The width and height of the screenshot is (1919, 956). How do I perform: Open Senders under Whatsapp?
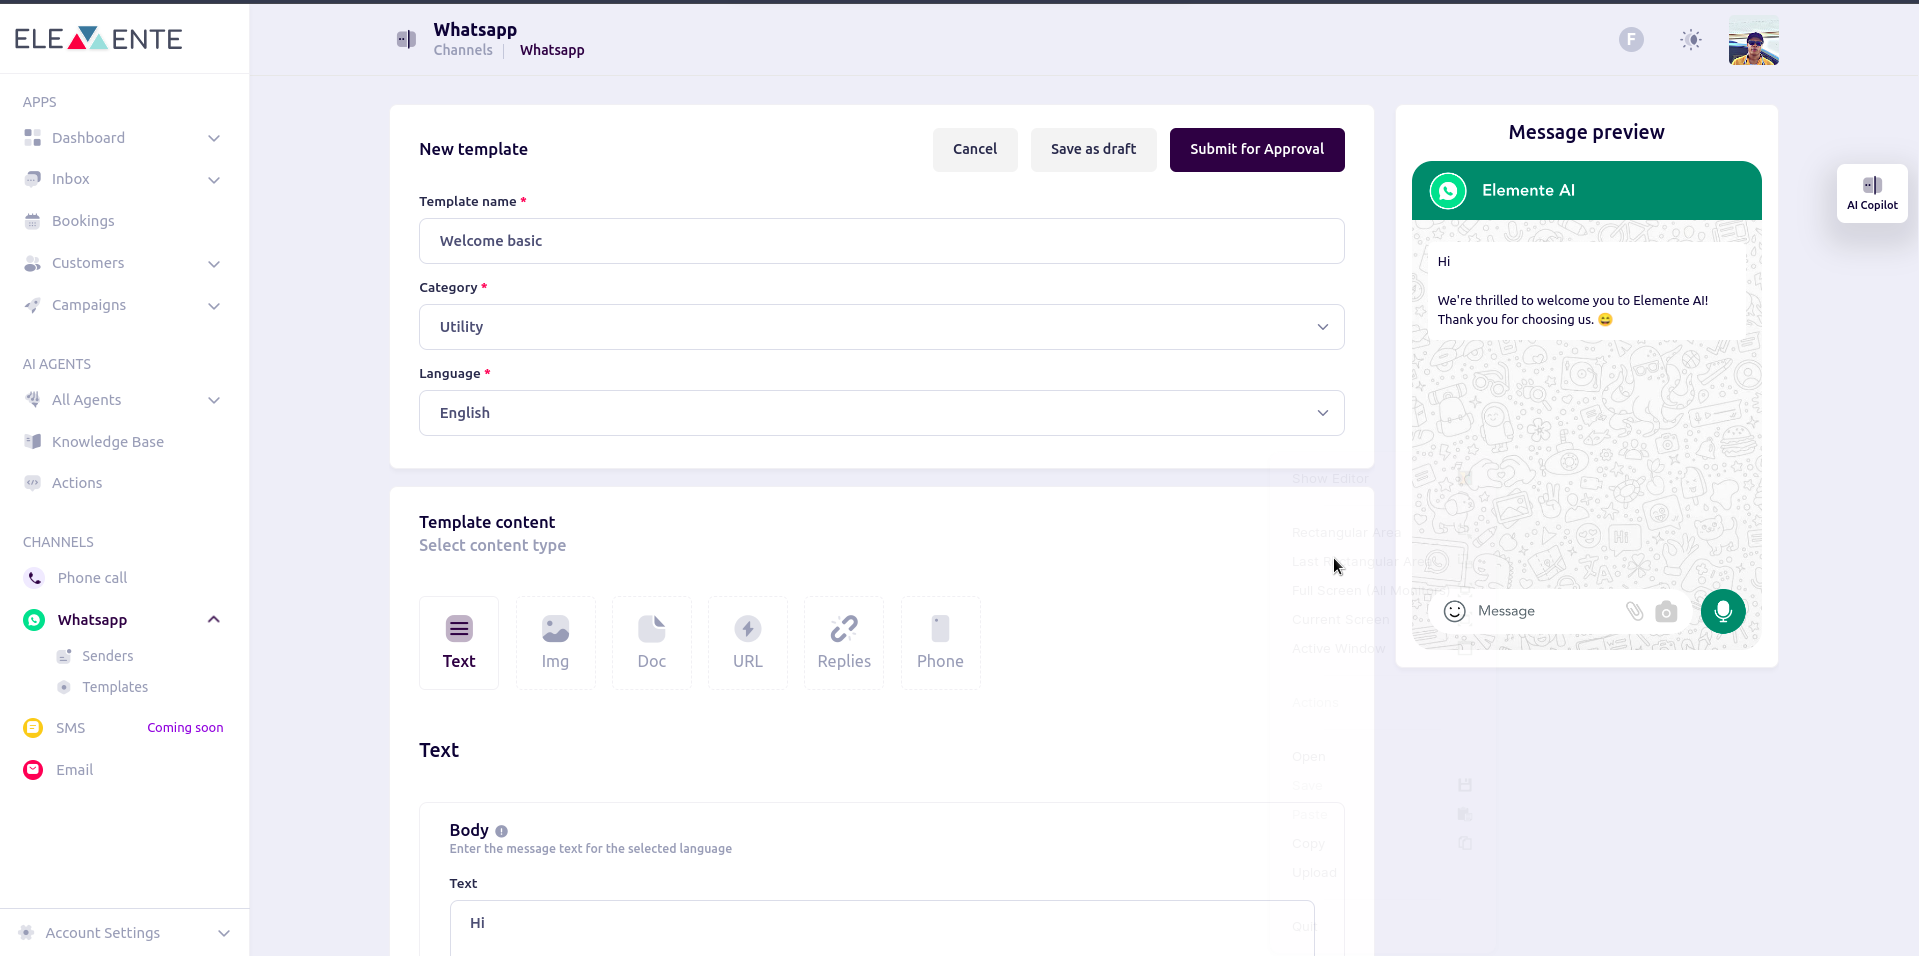click(x=107, y=656)
